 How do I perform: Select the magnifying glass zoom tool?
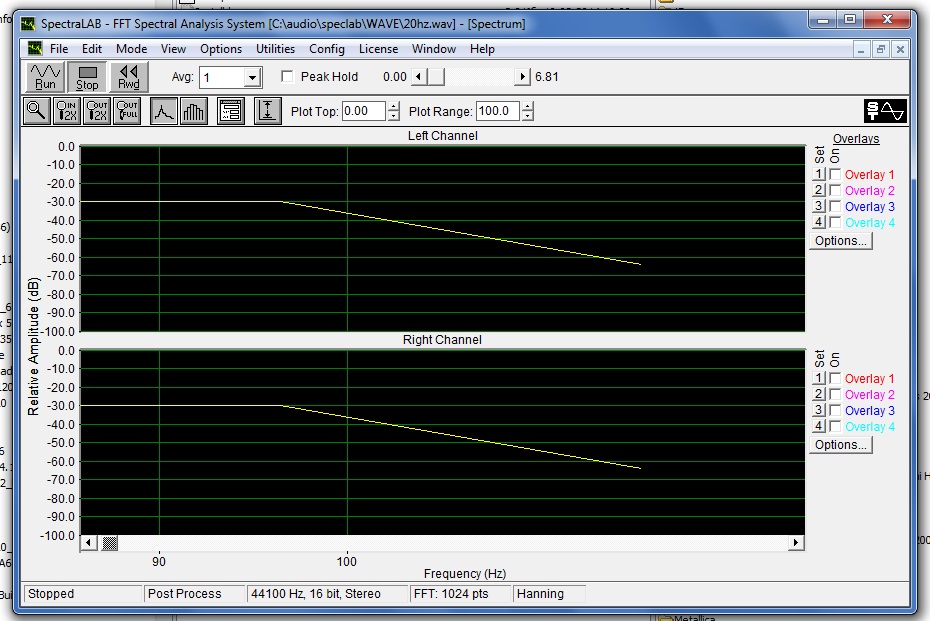pyautogui.click(x=37, y=111)
